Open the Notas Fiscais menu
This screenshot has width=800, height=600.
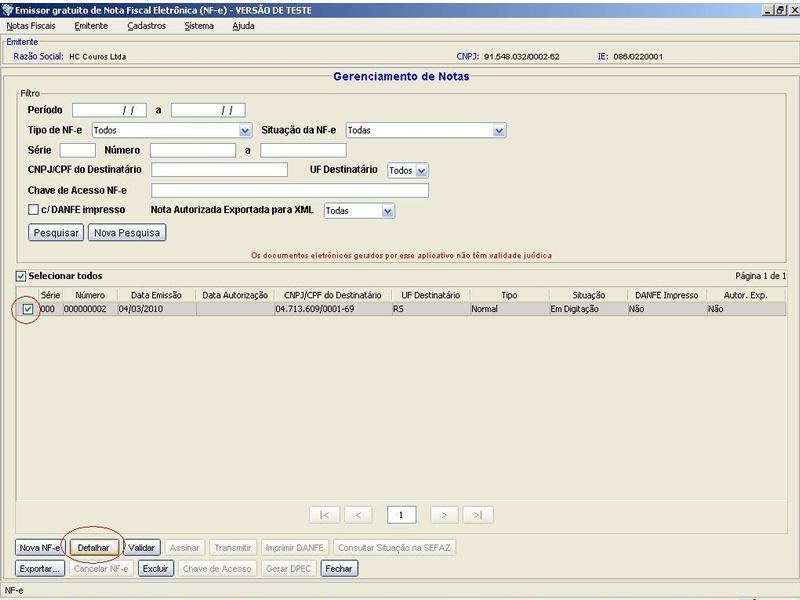[31, 26]
